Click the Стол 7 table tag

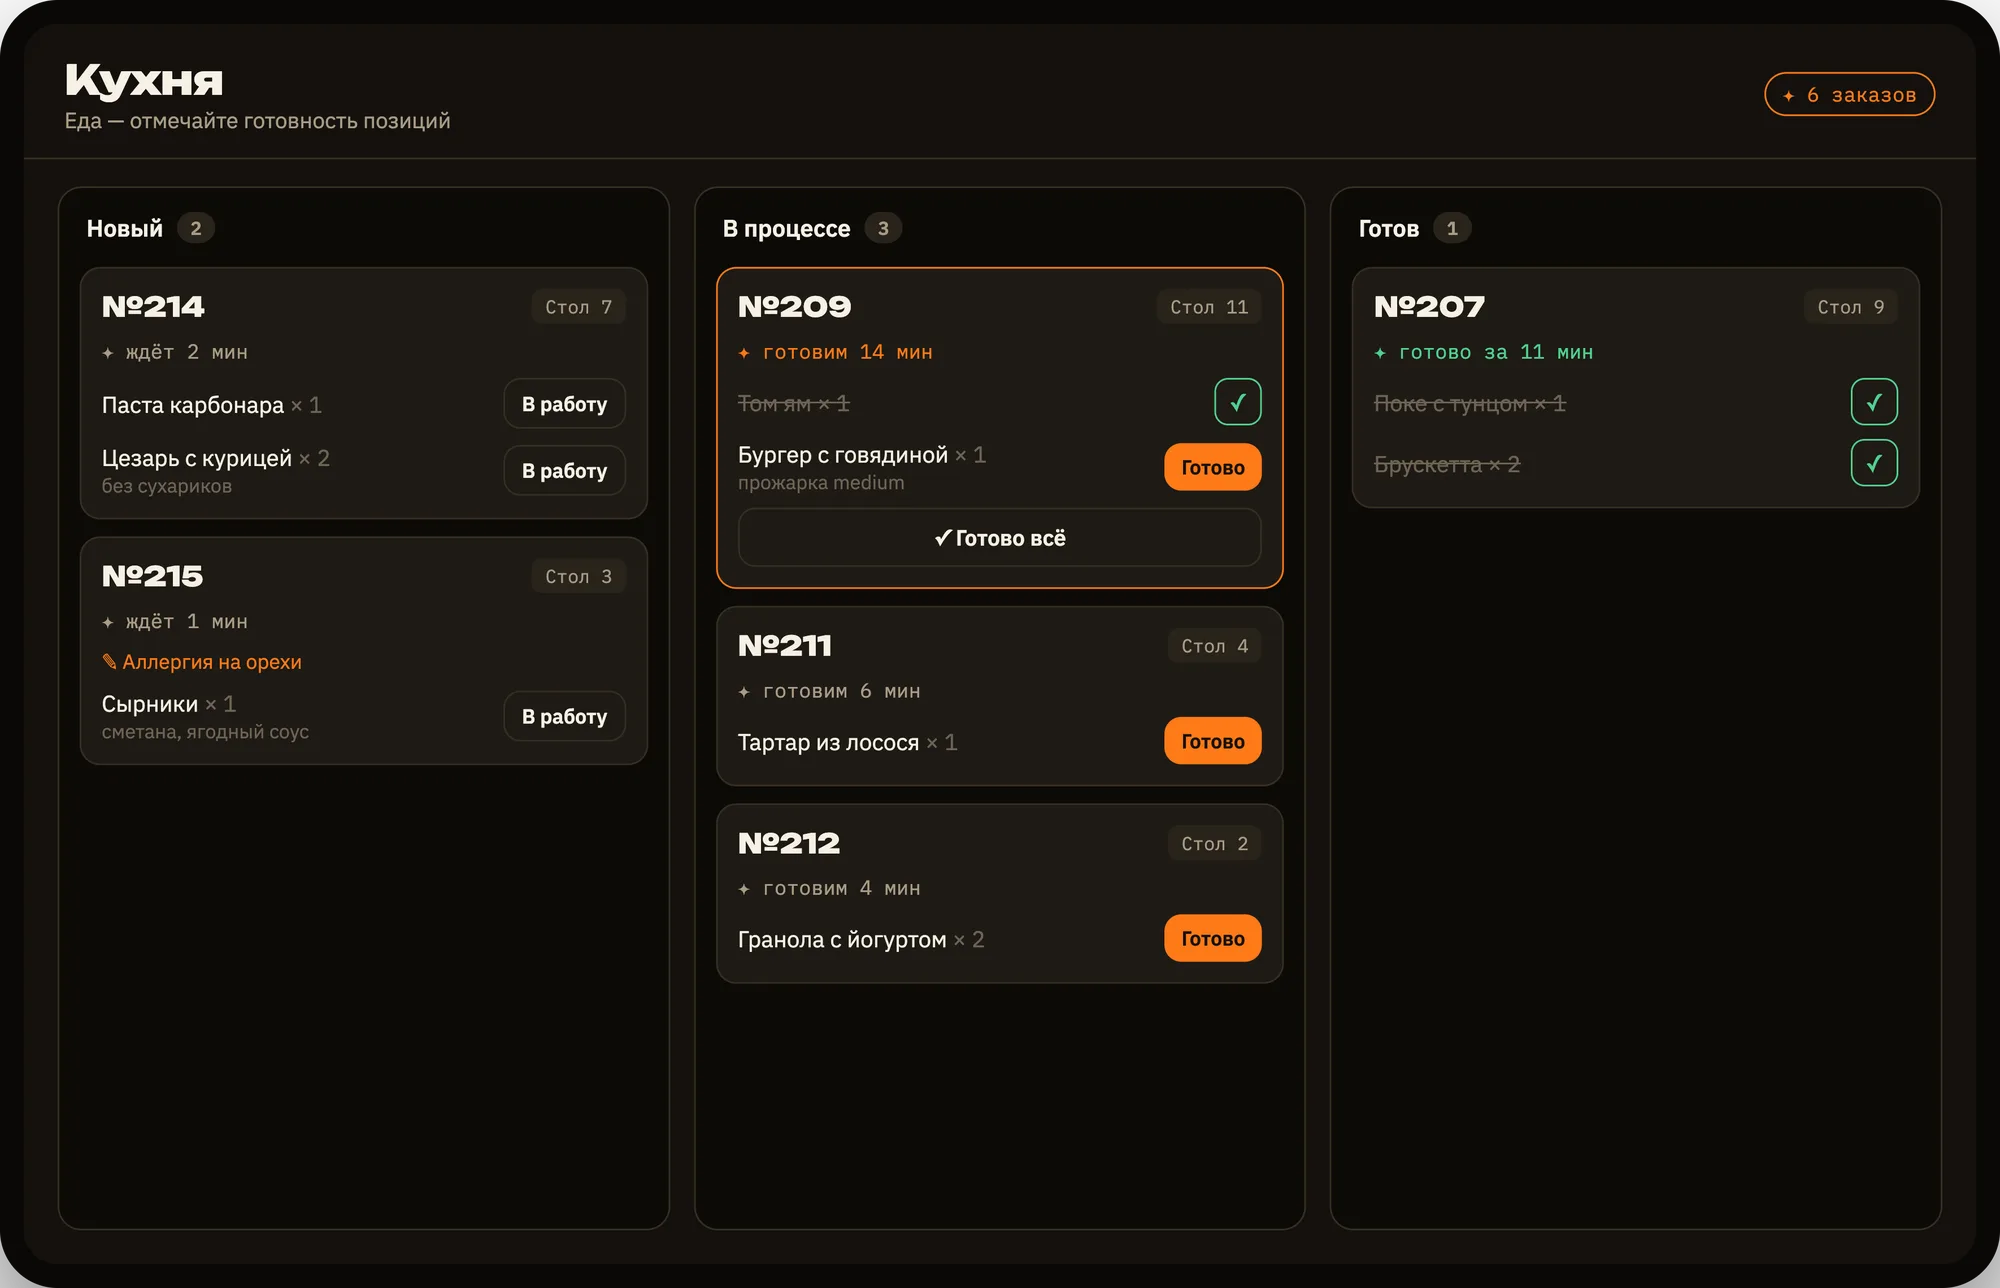[x=578, y=307]
